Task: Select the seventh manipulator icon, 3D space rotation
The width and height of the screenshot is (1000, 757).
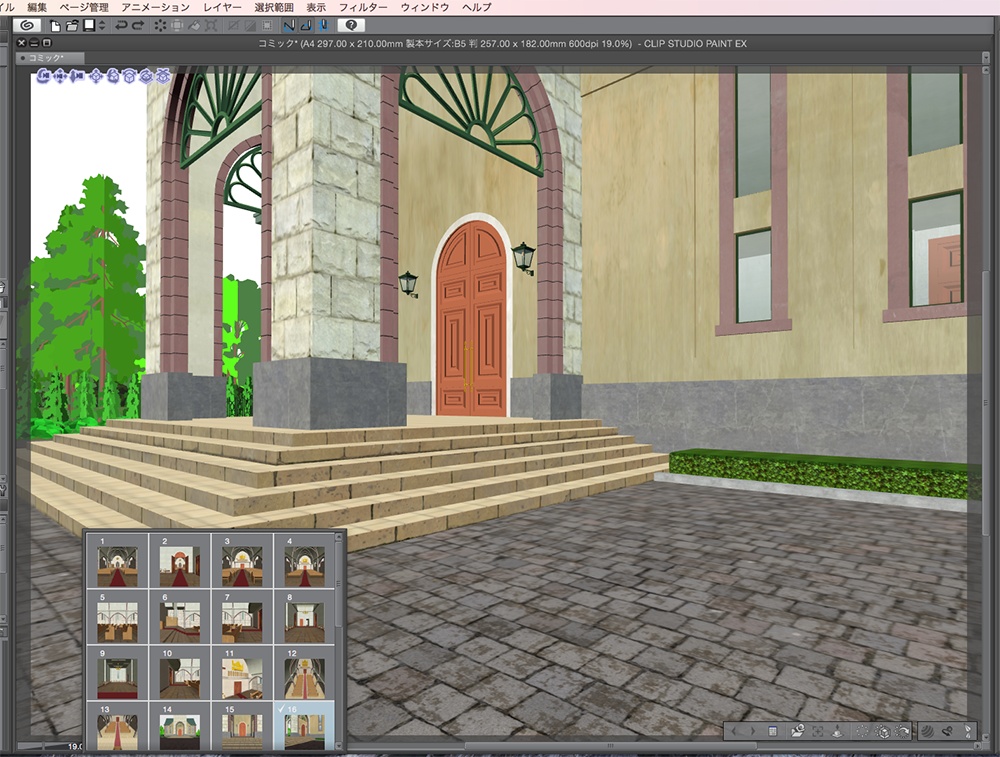Action: point(146,77)
